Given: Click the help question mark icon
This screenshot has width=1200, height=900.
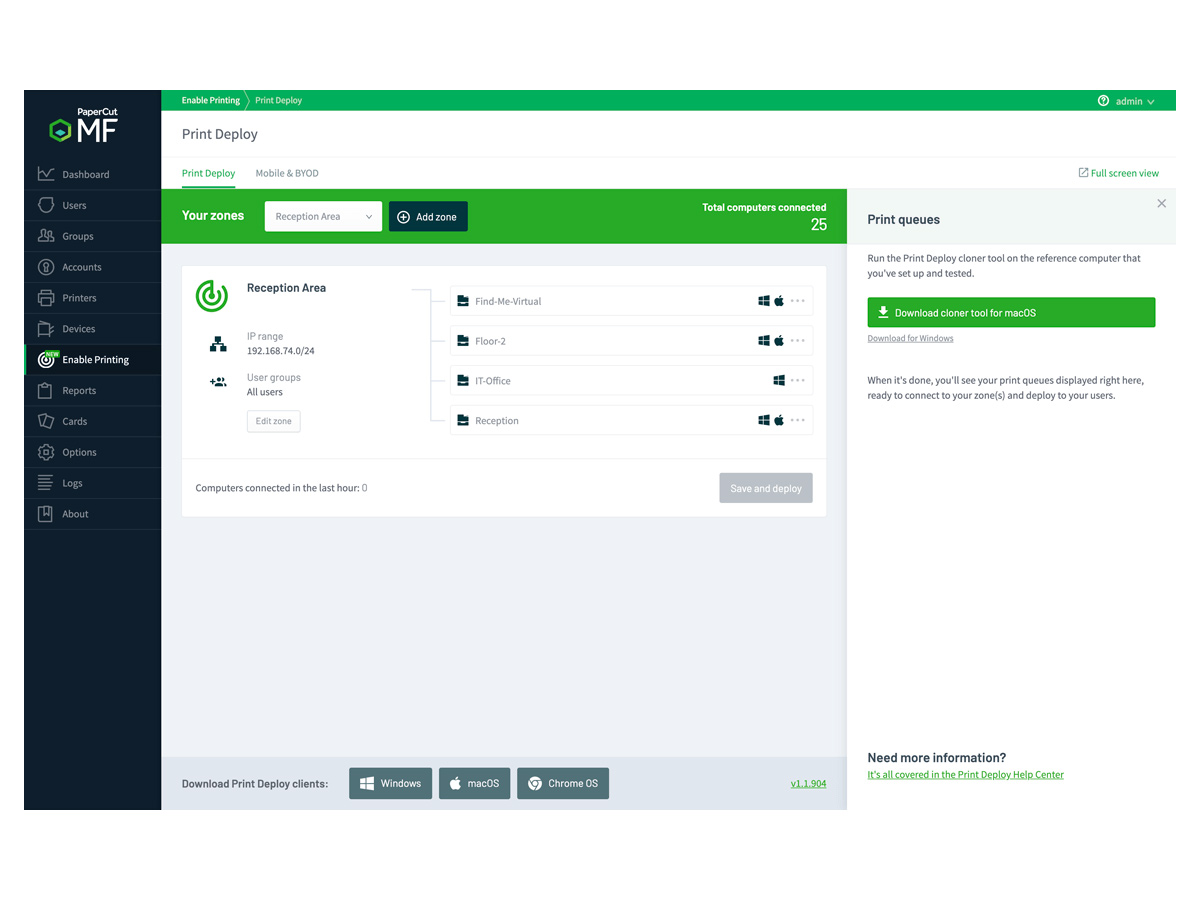Looking at the screenshot, I should (x=1103, y=101).
